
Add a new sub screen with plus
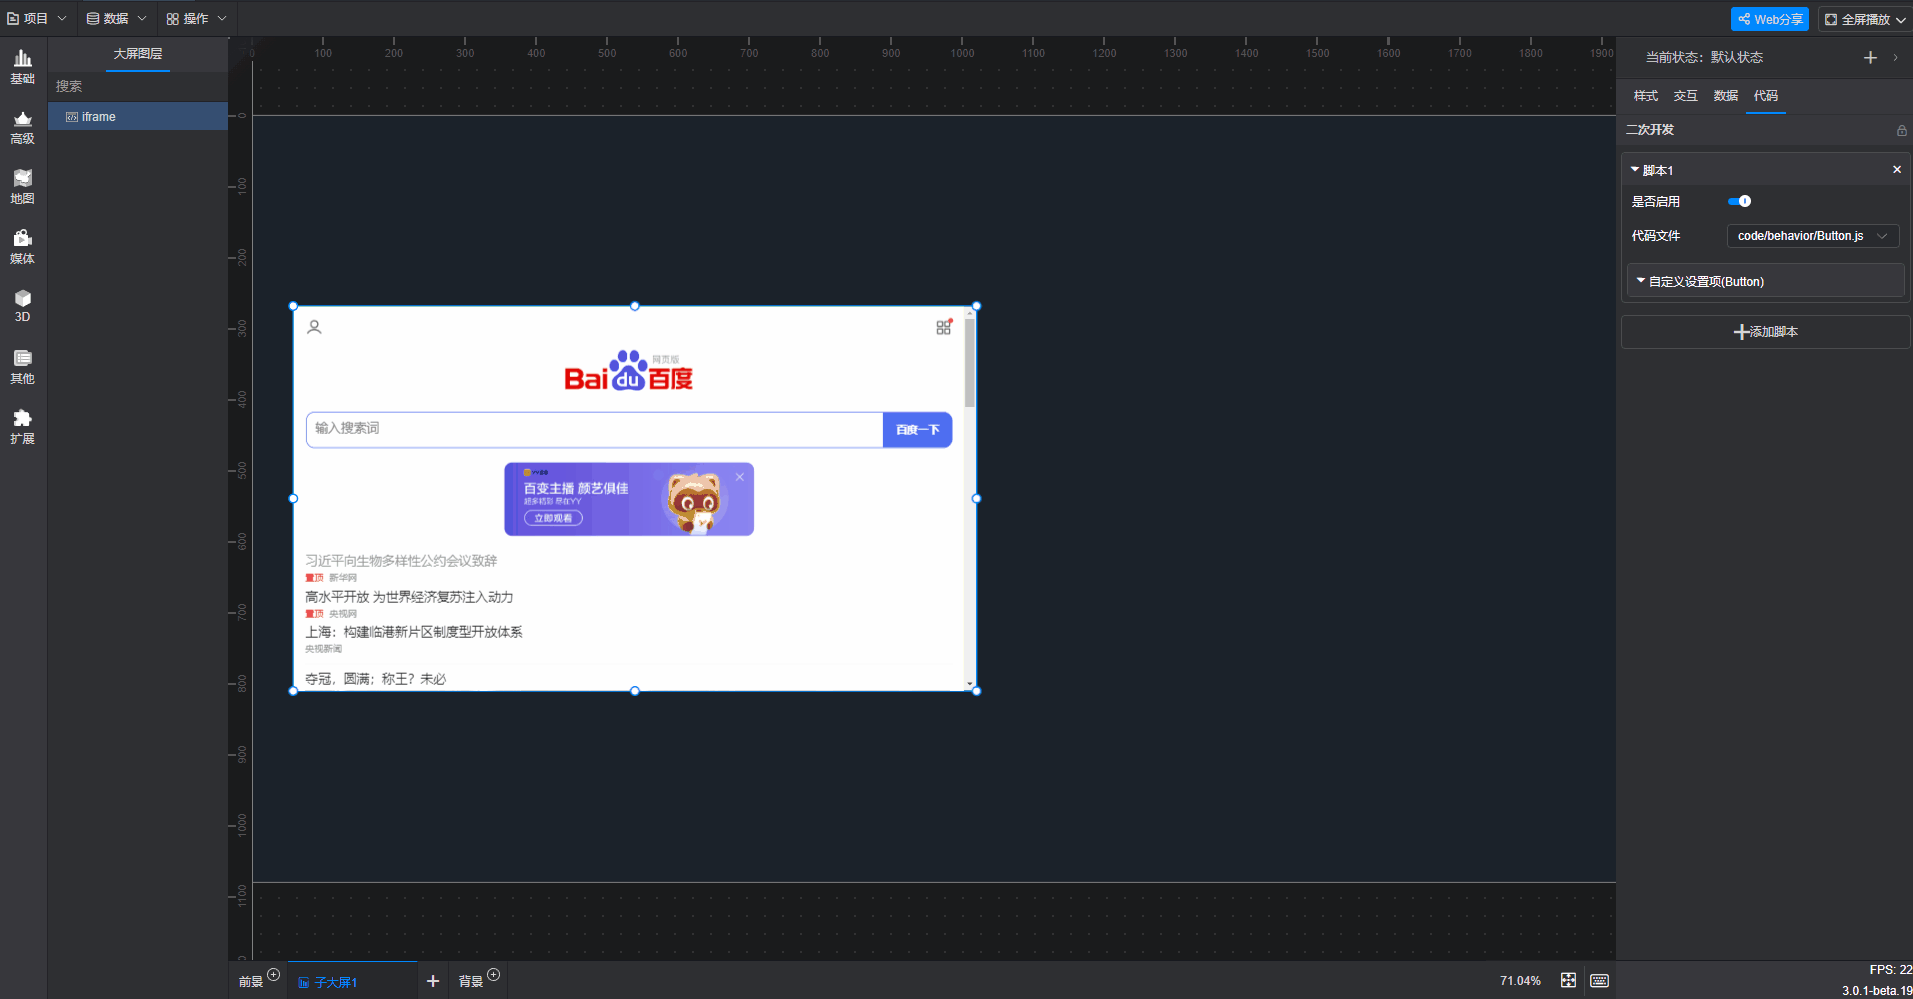tap(433, 981)
